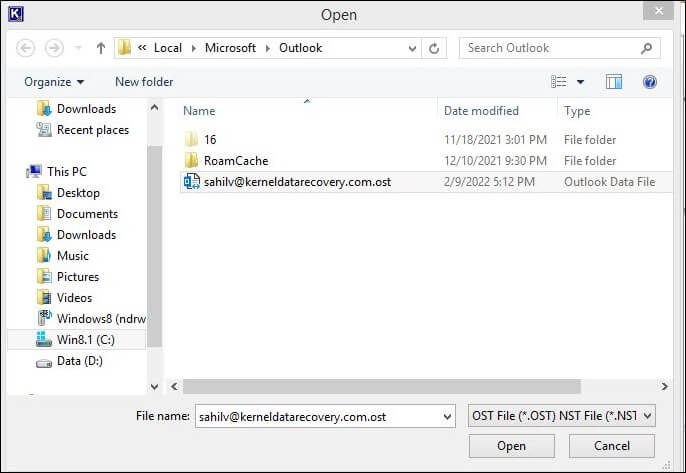Select the Outlook breadcrumb segment
686x473 pixels.
(x=301, y=48)
